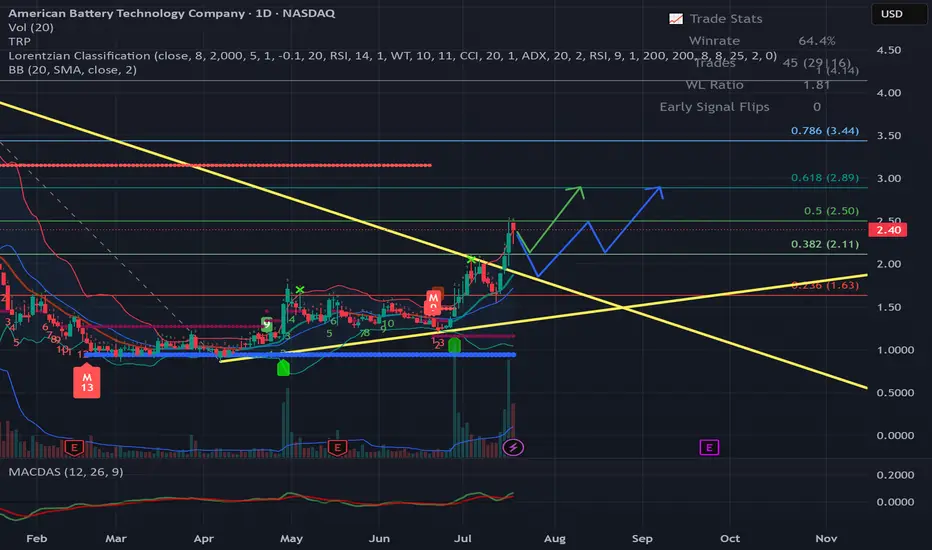Viewport: 932px width, 550px height.
Task: Click the green X marker in July
Action: (471, 259)
